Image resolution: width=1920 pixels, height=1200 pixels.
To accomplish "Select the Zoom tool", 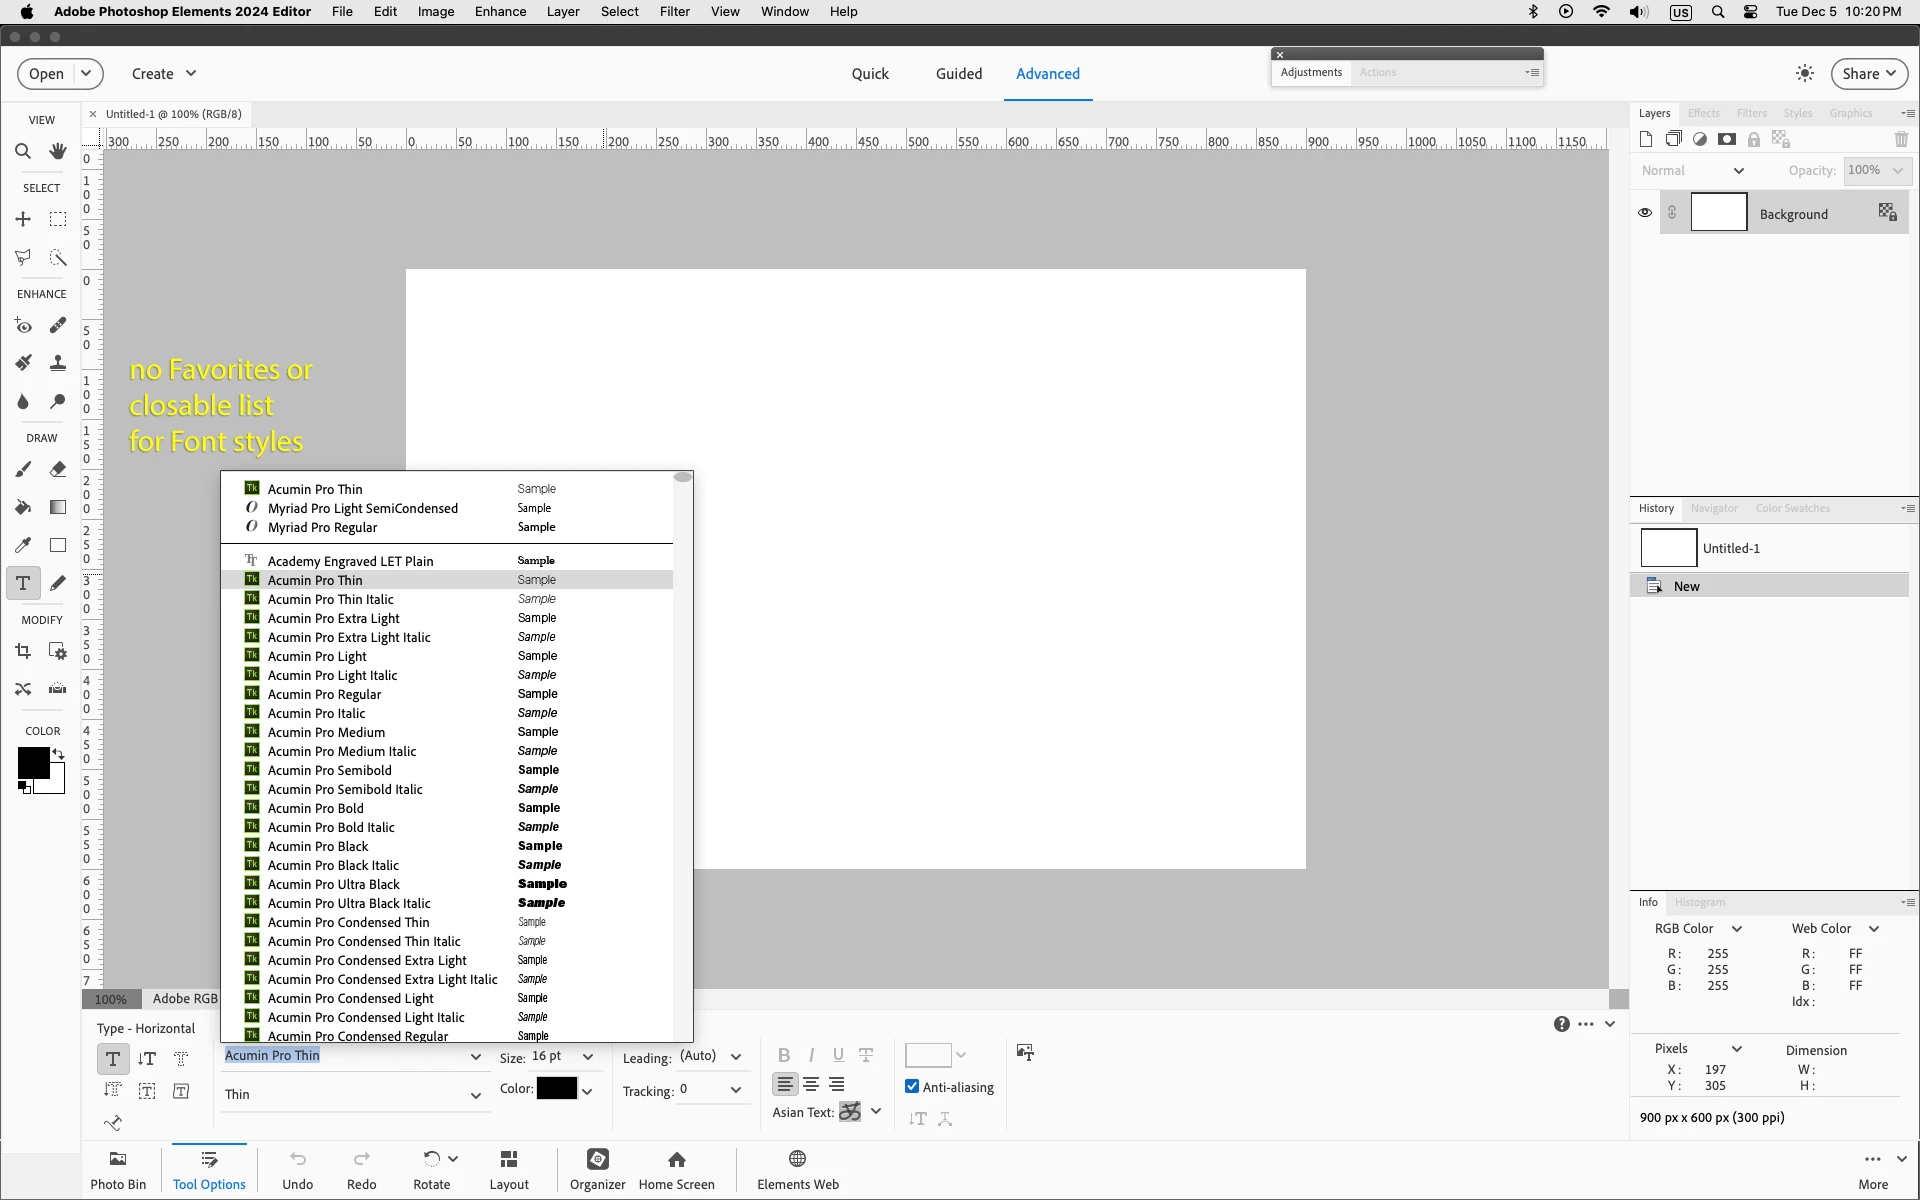I will coord(23,152).
